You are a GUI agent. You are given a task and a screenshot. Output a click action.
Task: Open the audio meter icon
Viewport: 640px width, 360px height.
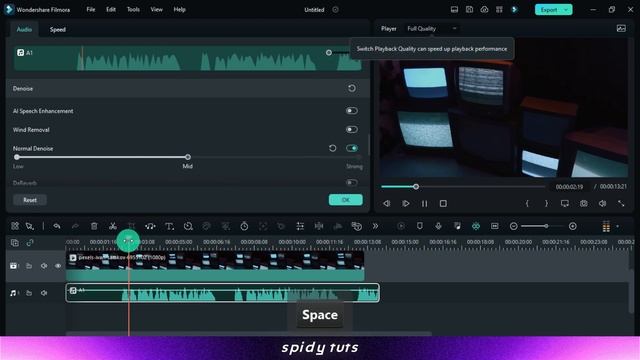pos(606,226)
